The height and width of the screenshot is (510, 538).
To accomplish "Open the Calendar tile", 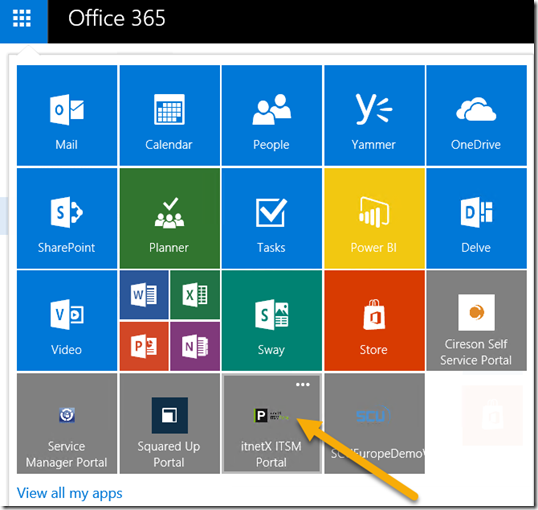I will 169,115.
